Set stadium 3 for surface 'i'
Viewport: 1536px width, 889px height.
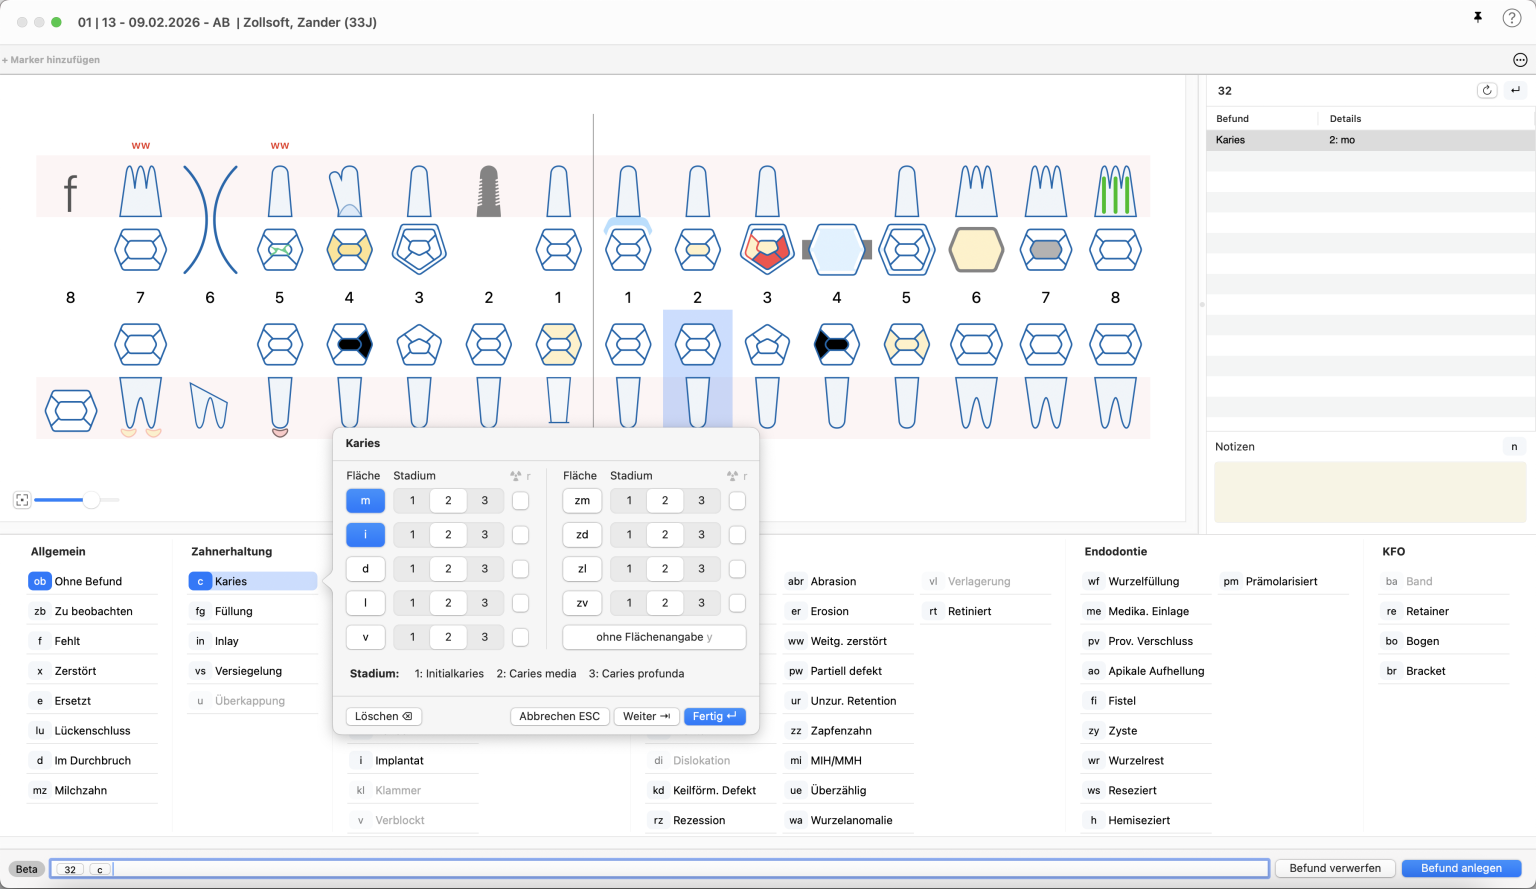pyautogui.click(x=485, y=535)
